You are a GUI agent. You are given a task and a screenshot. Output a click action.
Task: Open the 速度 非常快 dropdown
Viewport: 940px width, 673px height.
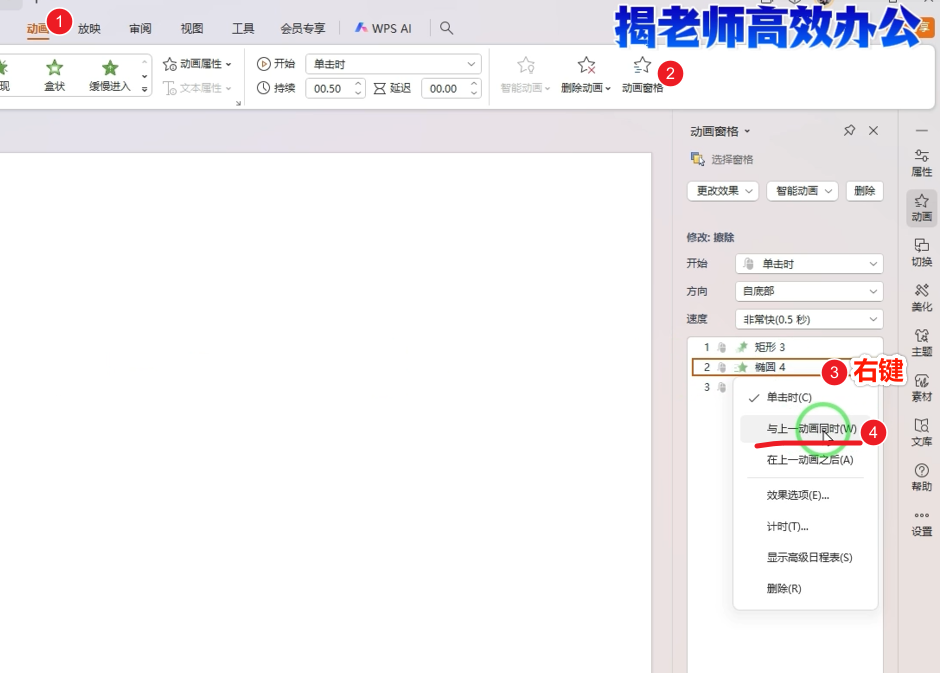pyautogui.click(x=808, y=319)
